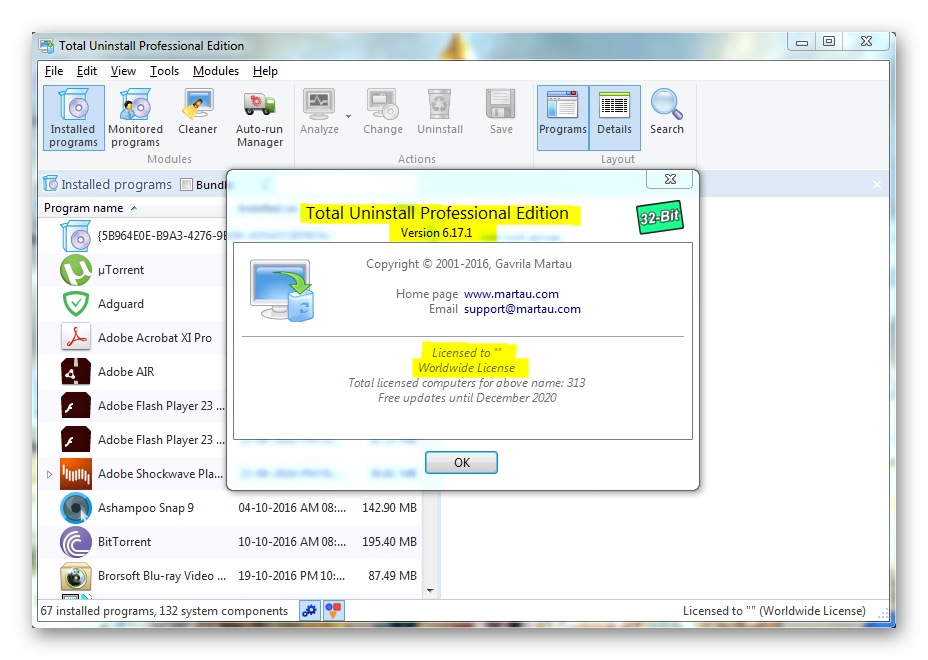This screenshot has width=928, height=660.
Task: Launch the Cleaner module
Action: point(198,112)
